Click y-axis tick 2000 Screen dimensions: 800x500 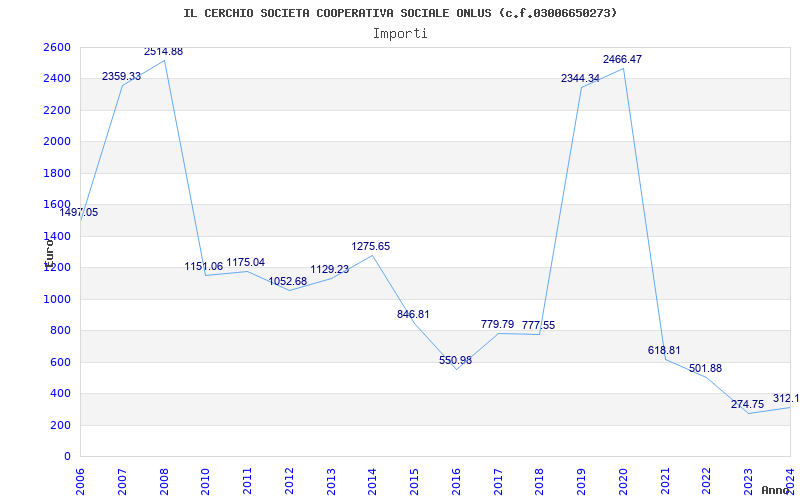[x=55, y=142]
